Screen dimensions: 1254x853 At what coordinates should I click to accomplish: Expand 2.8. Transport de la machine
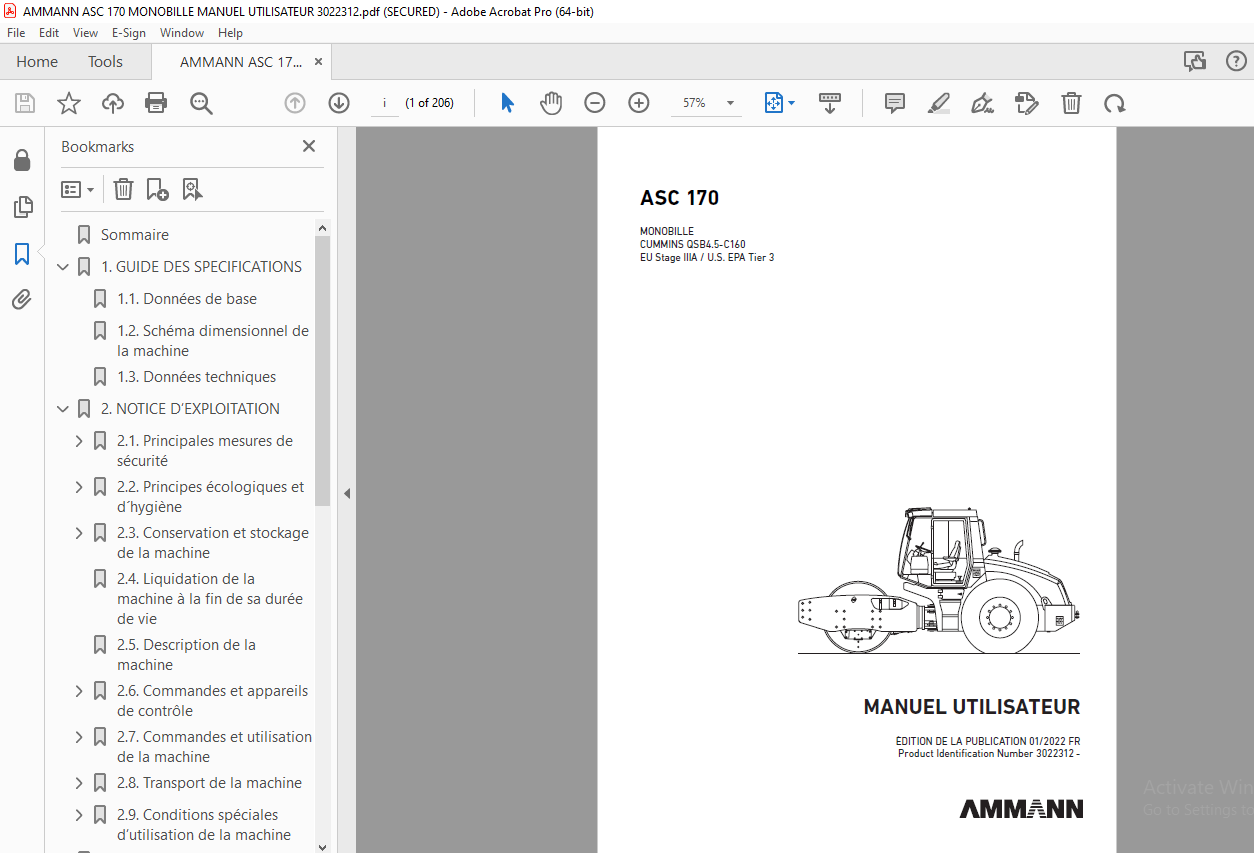coord(79,783)
